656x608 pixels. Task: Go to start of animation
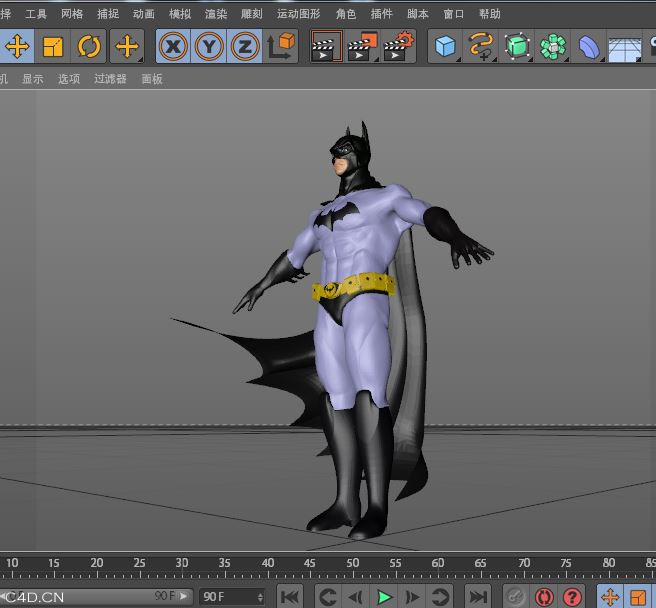pyautogui.click(x=290, y=597)
